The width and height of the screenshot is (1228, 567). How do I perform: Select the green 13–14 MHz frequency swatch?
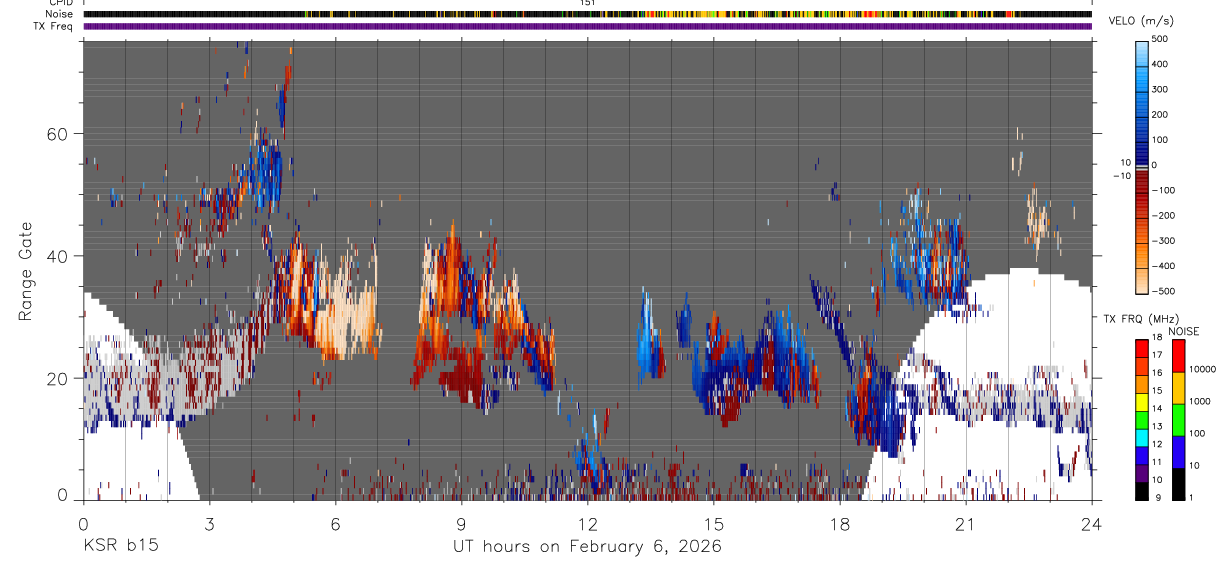click(x=1142, y=418)
